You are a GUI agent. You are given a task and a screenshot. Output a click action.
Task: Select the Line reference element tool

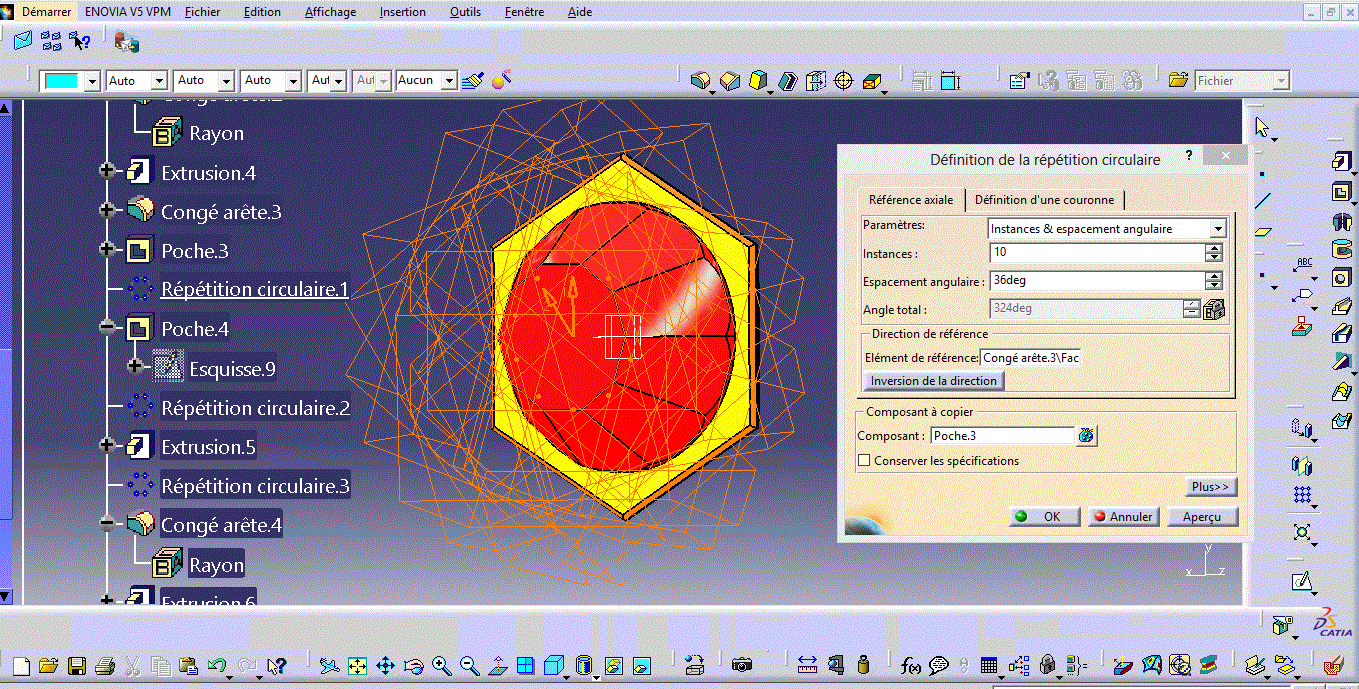pyautogui.click(x=1263, y=200)
